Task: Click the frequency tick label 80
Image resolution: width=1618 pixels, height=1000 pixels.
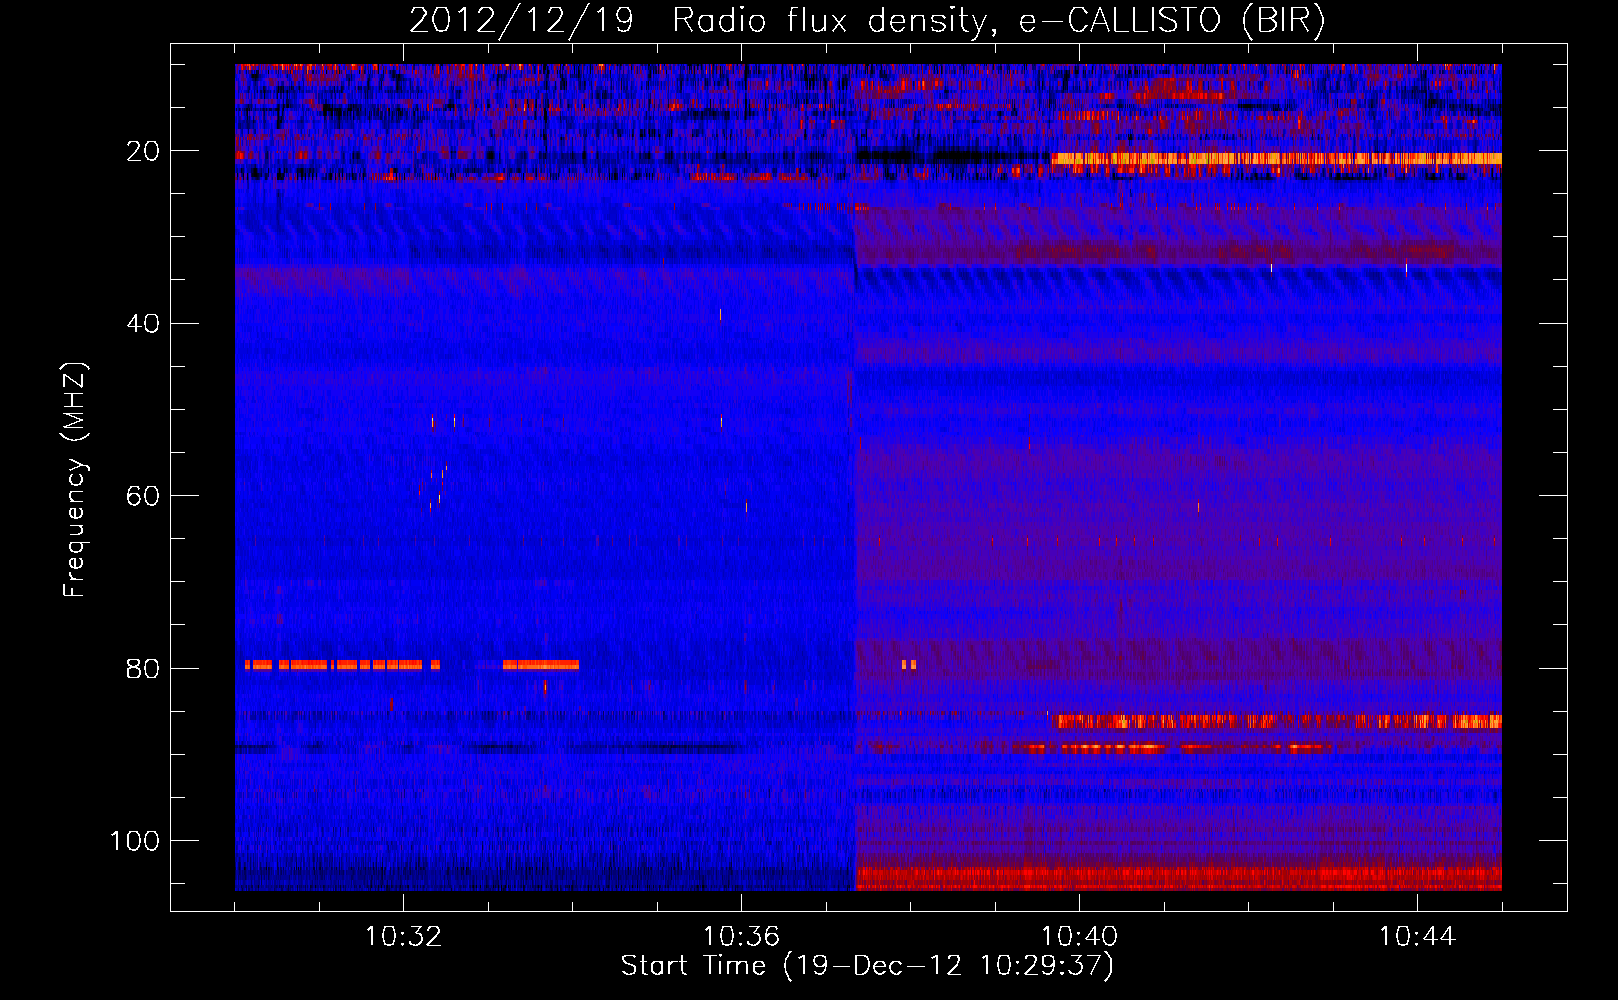Action: click(143, 668)
